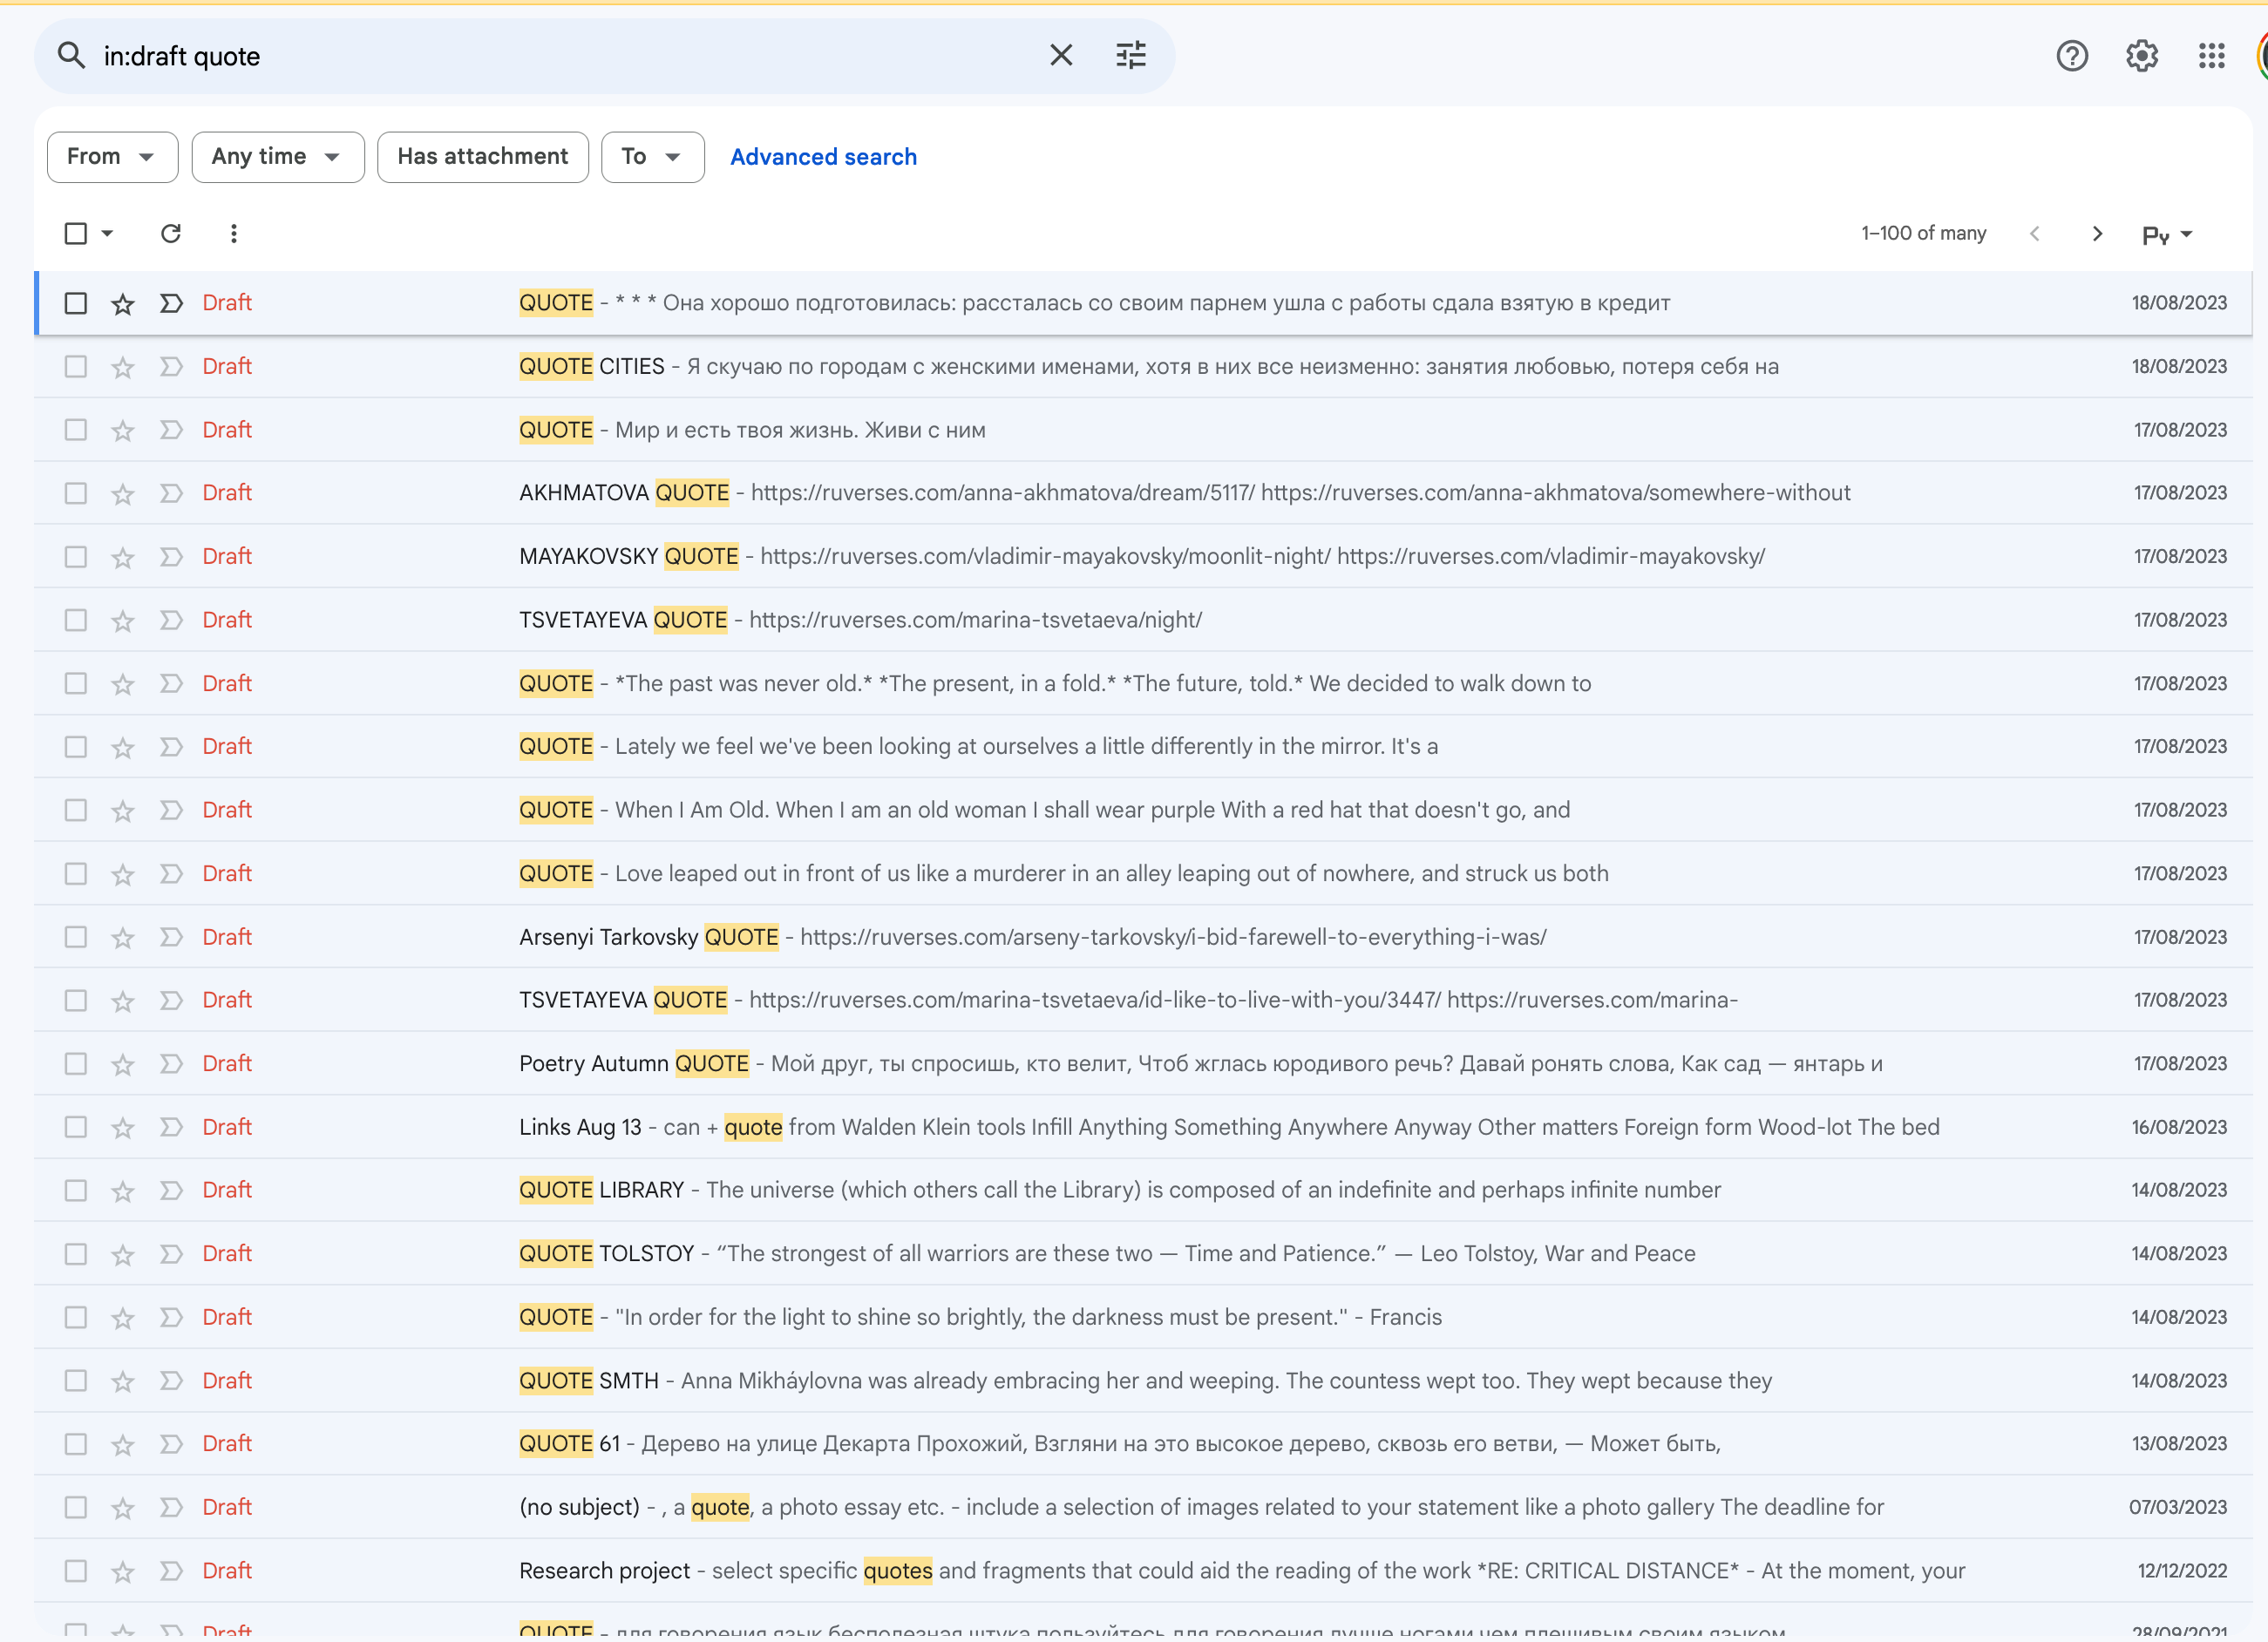
Task: Open the QUOTE SMTH draft about Anna Mikháylovna
Action: pyautogui.click(x=1143, y=1380)
